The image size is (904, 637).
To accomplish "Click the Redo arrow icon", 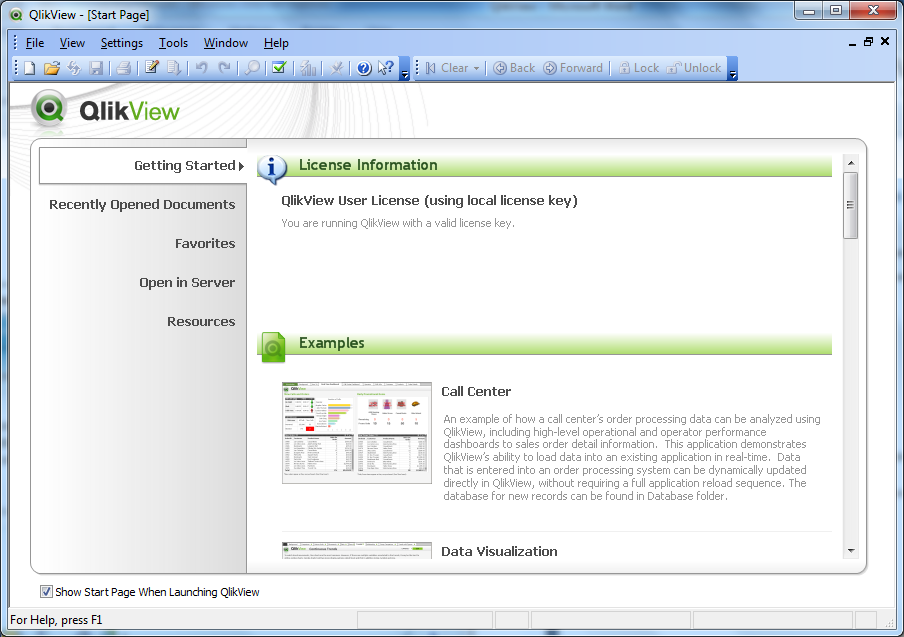I will 224,68.
